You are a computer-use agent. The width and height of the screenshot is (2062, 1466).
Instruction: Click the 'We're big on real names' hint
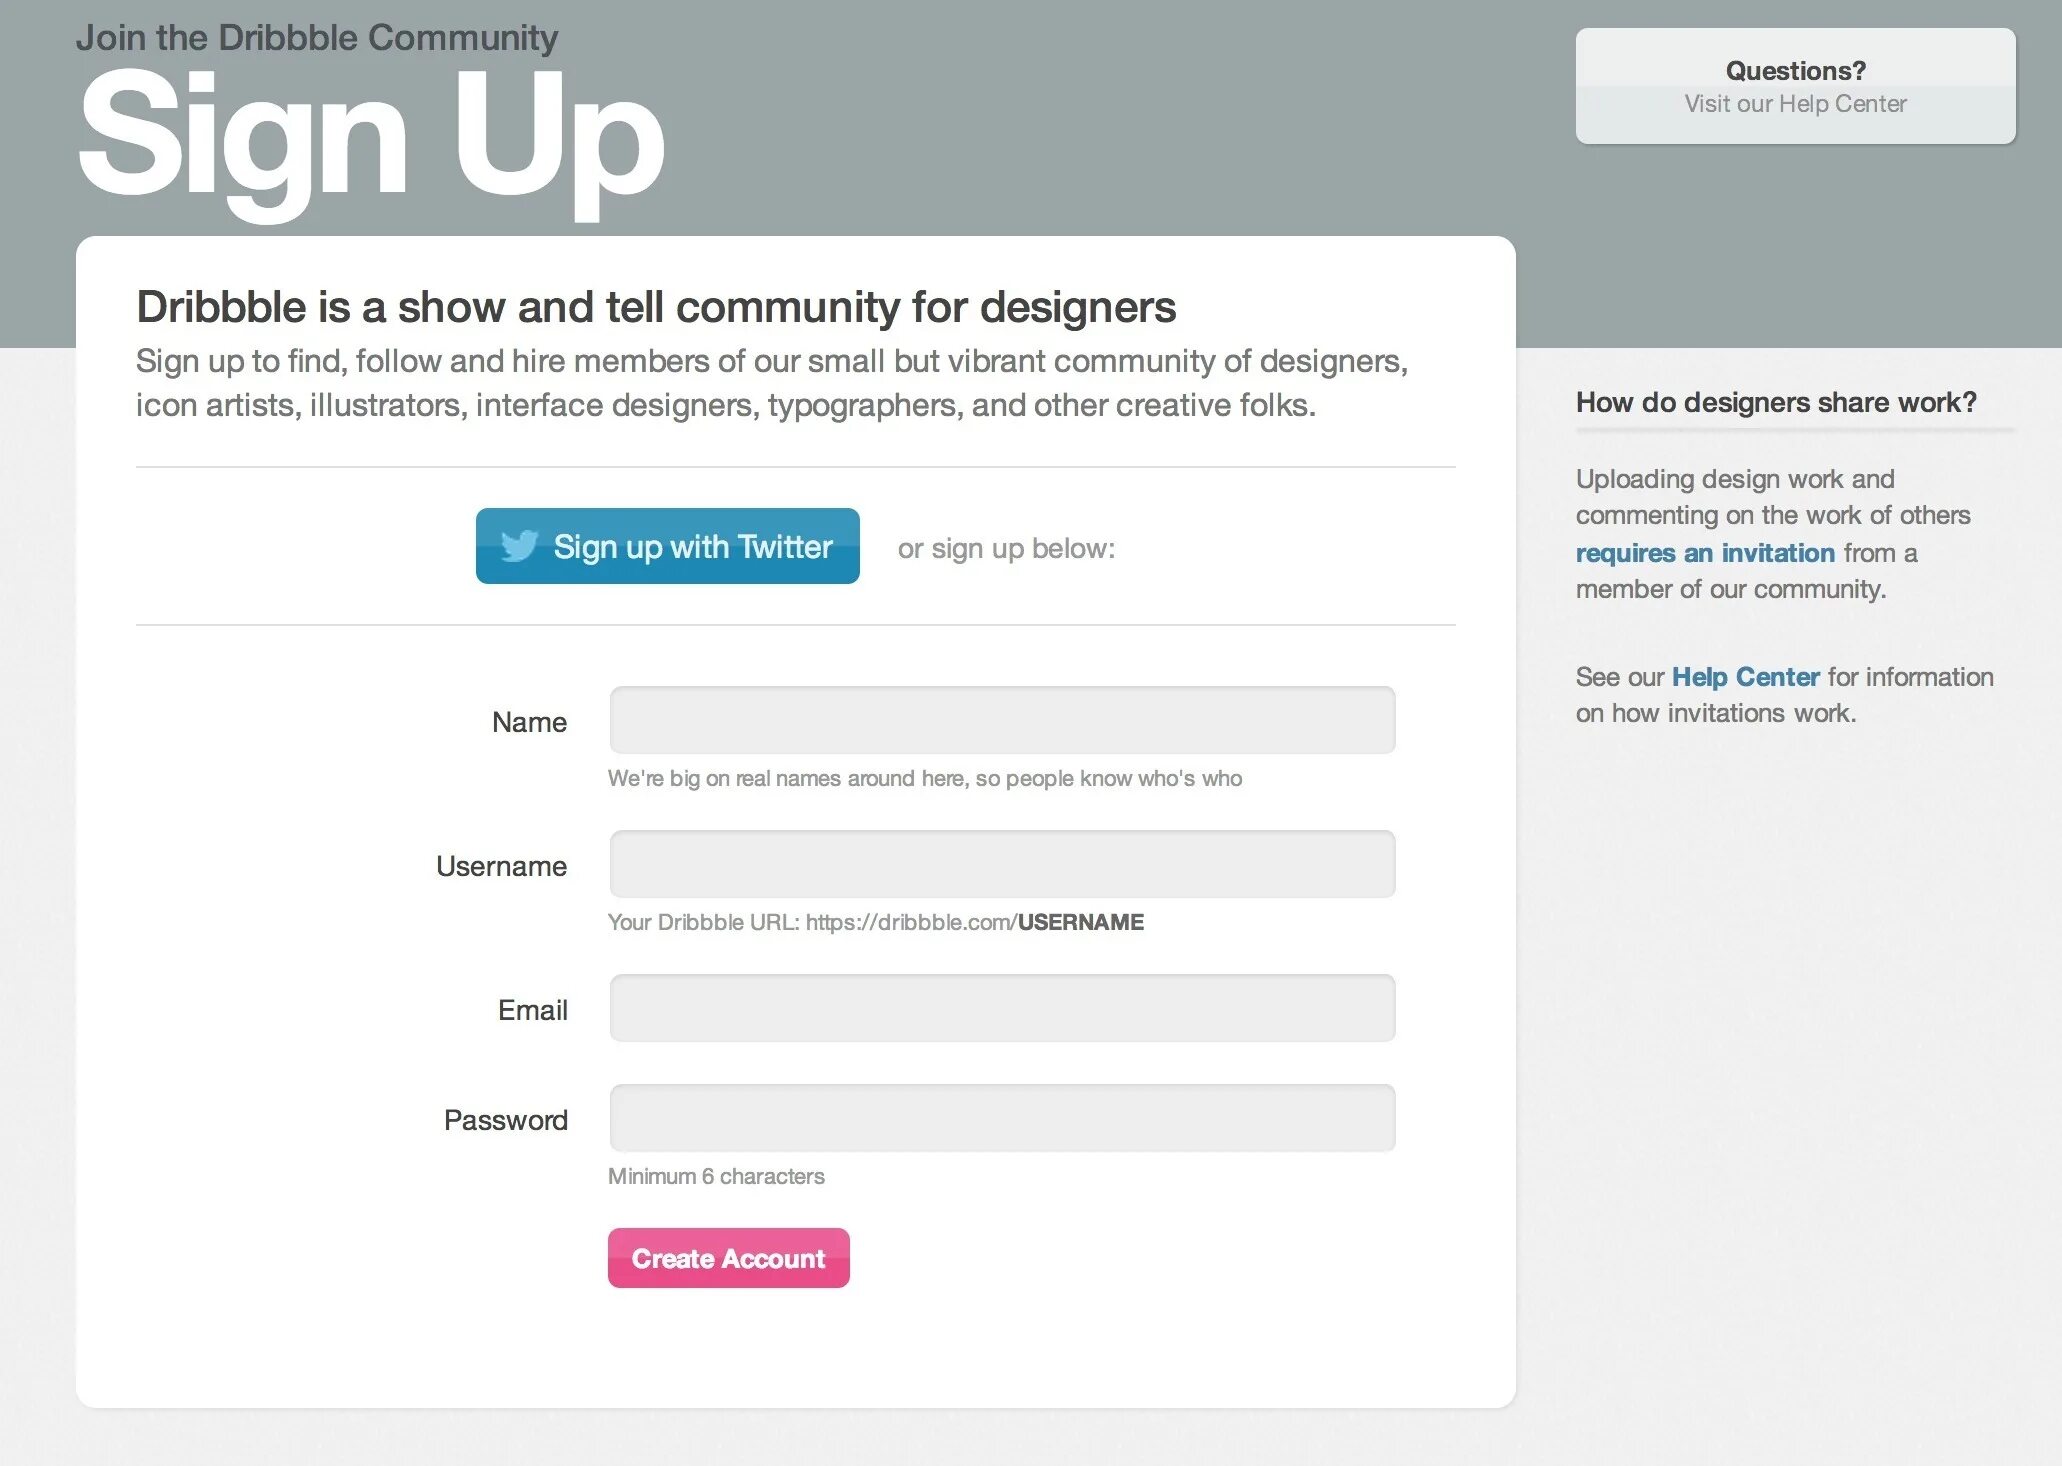925,778
